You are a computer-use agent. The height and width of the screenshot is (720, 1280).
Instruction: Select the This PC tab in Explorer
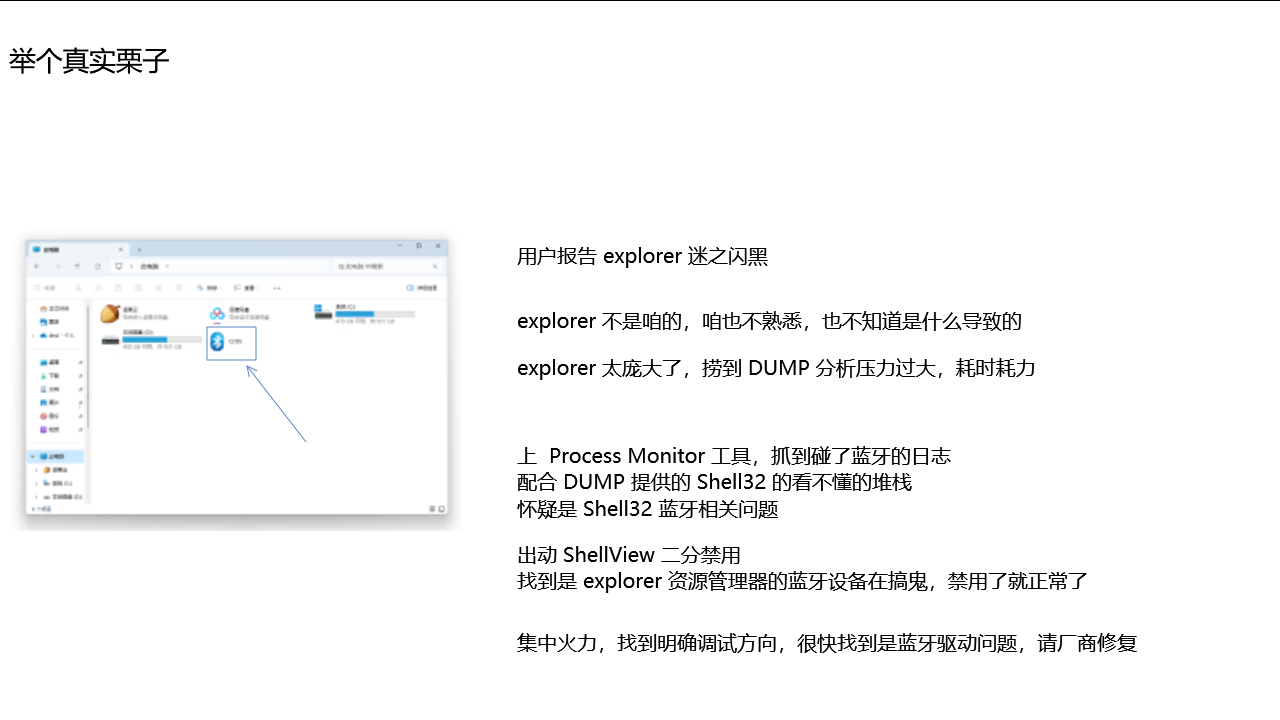coord(78,248)
